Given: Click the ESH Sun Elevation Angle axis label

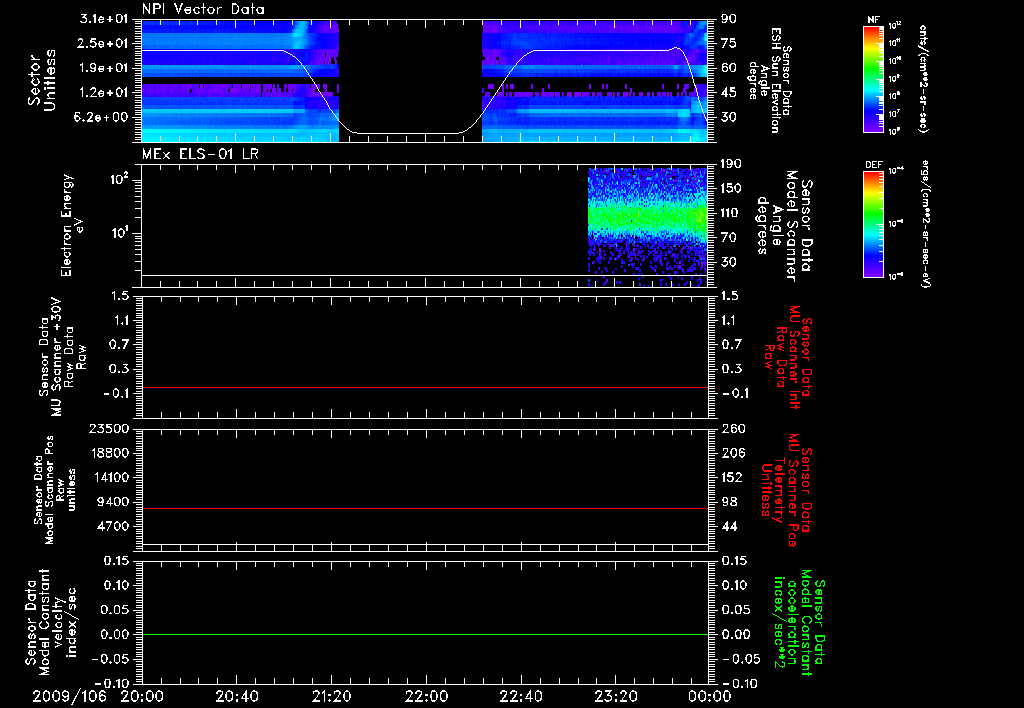Looking at the screenshot, I should point(770,80).
